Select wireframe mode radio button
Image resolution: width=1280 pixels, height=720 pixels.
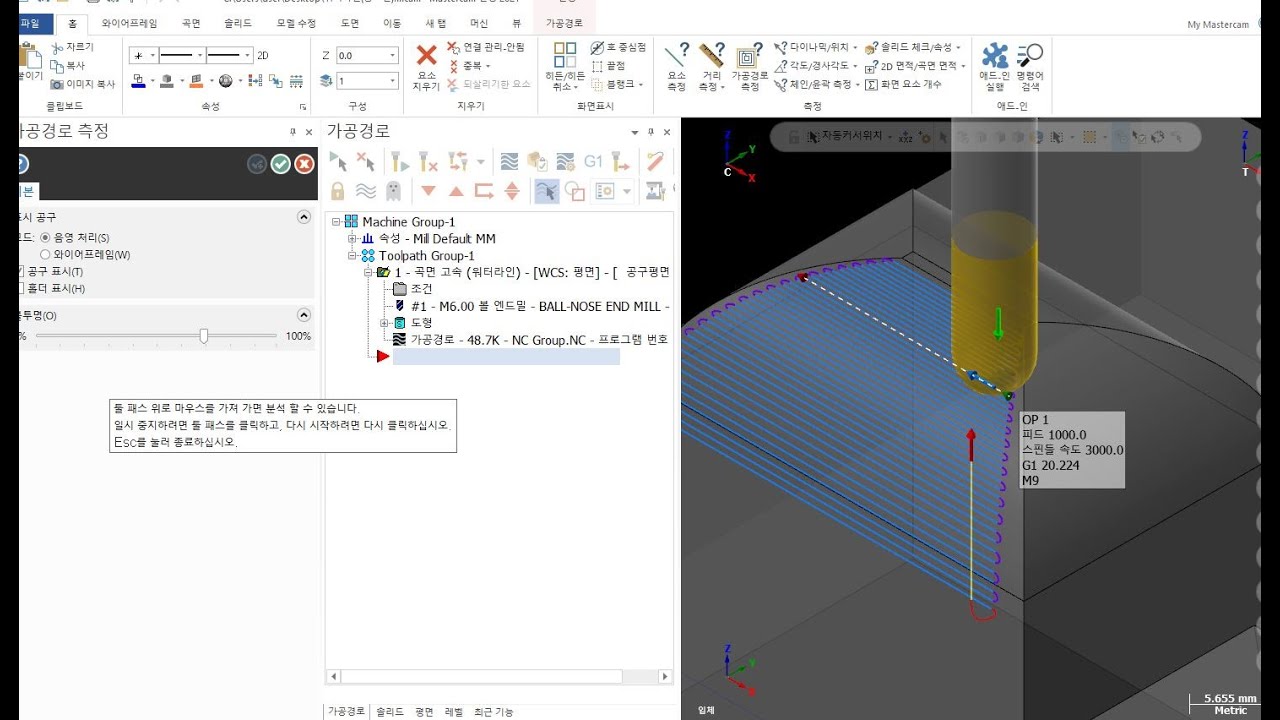(45, 254)
